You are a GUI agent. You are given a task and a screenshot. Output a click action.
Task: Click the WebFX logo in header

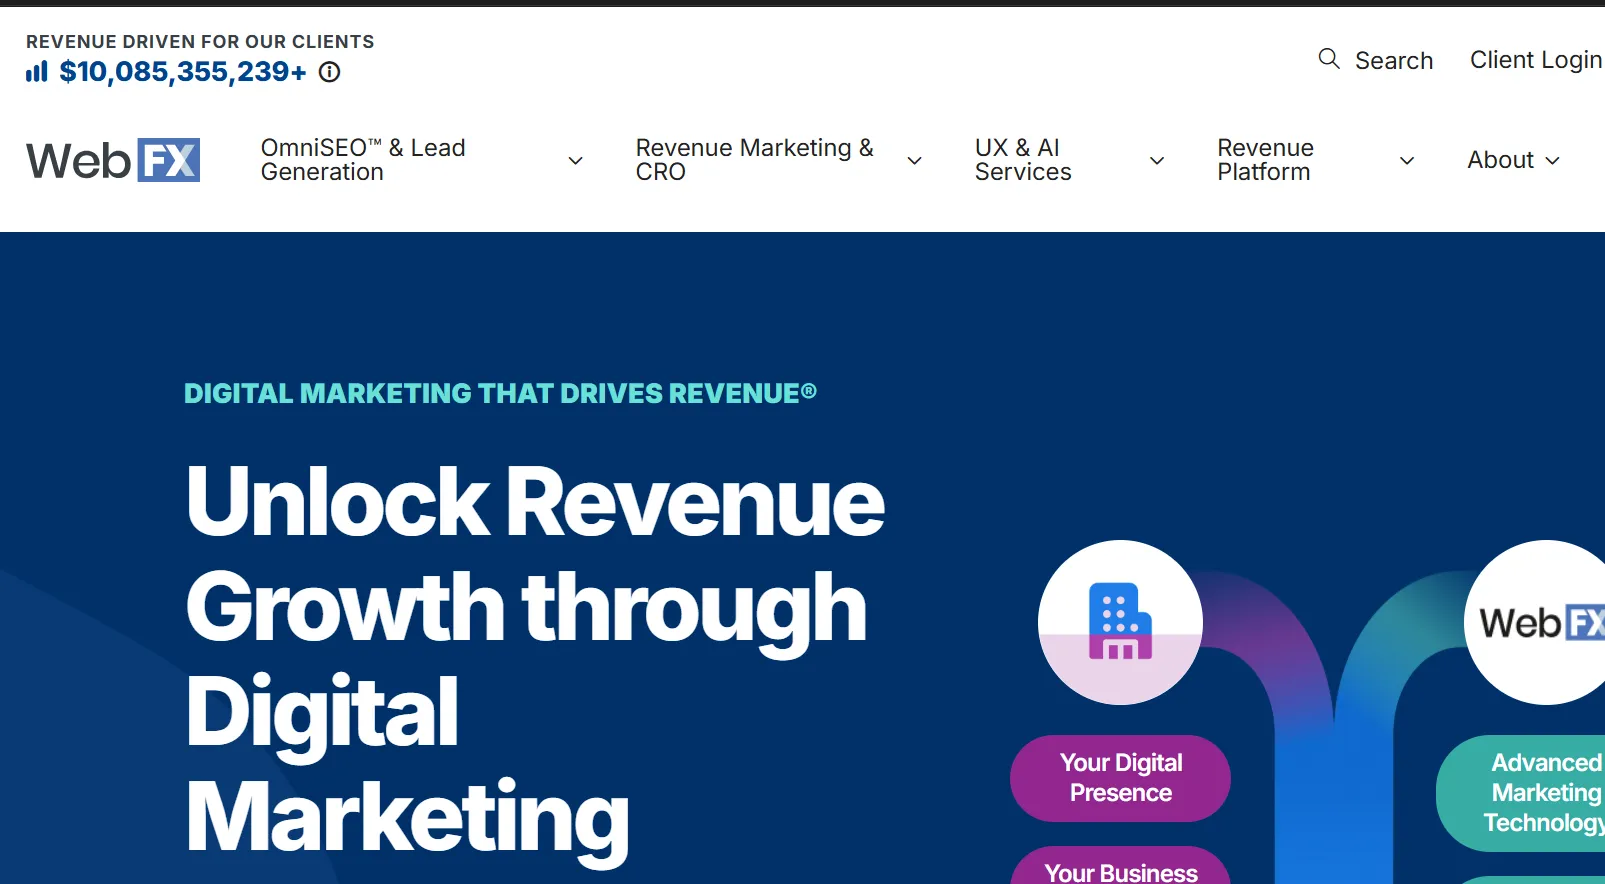[x=113, y=160]
